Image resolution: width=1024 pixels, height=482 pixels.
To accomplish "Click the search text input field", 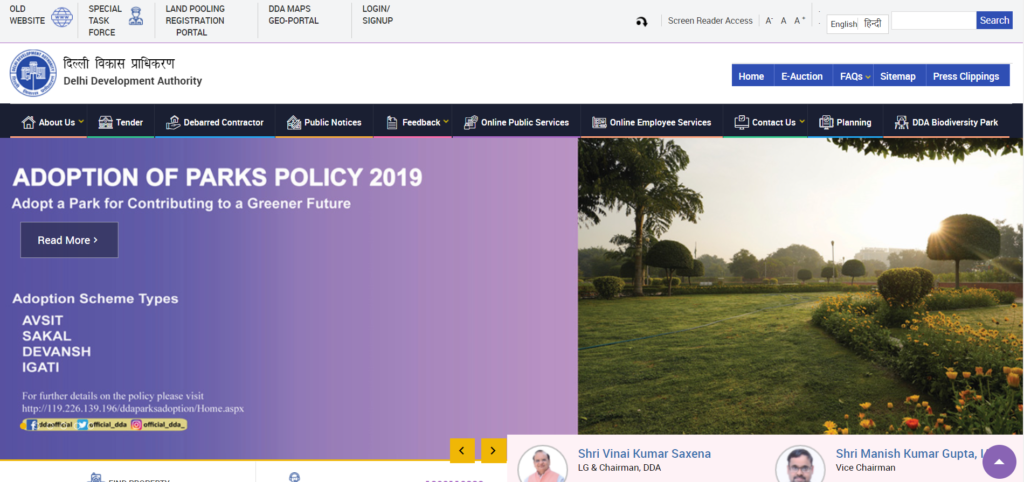I will coord(932,20).
